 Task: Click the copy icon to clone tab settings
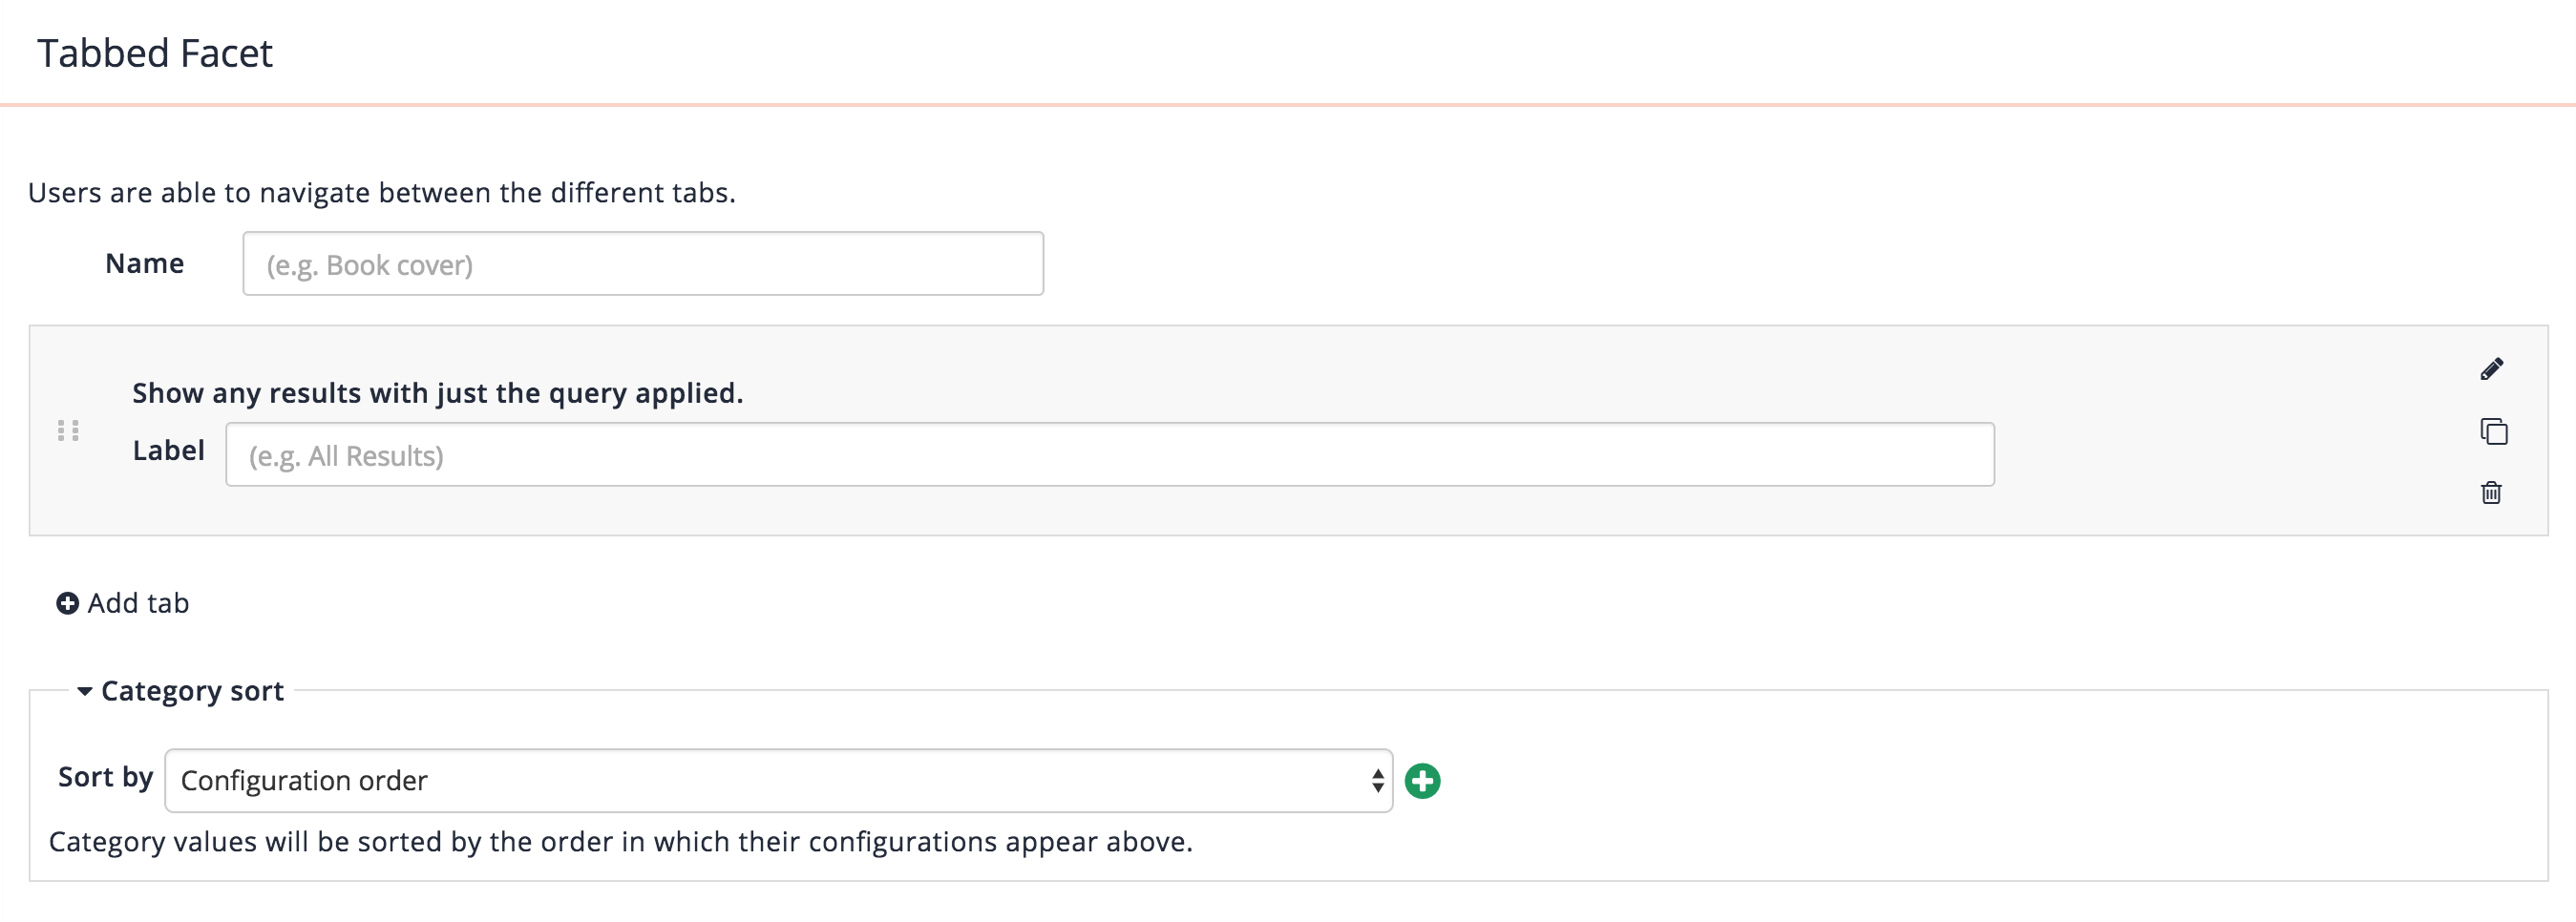point(2492,431)
